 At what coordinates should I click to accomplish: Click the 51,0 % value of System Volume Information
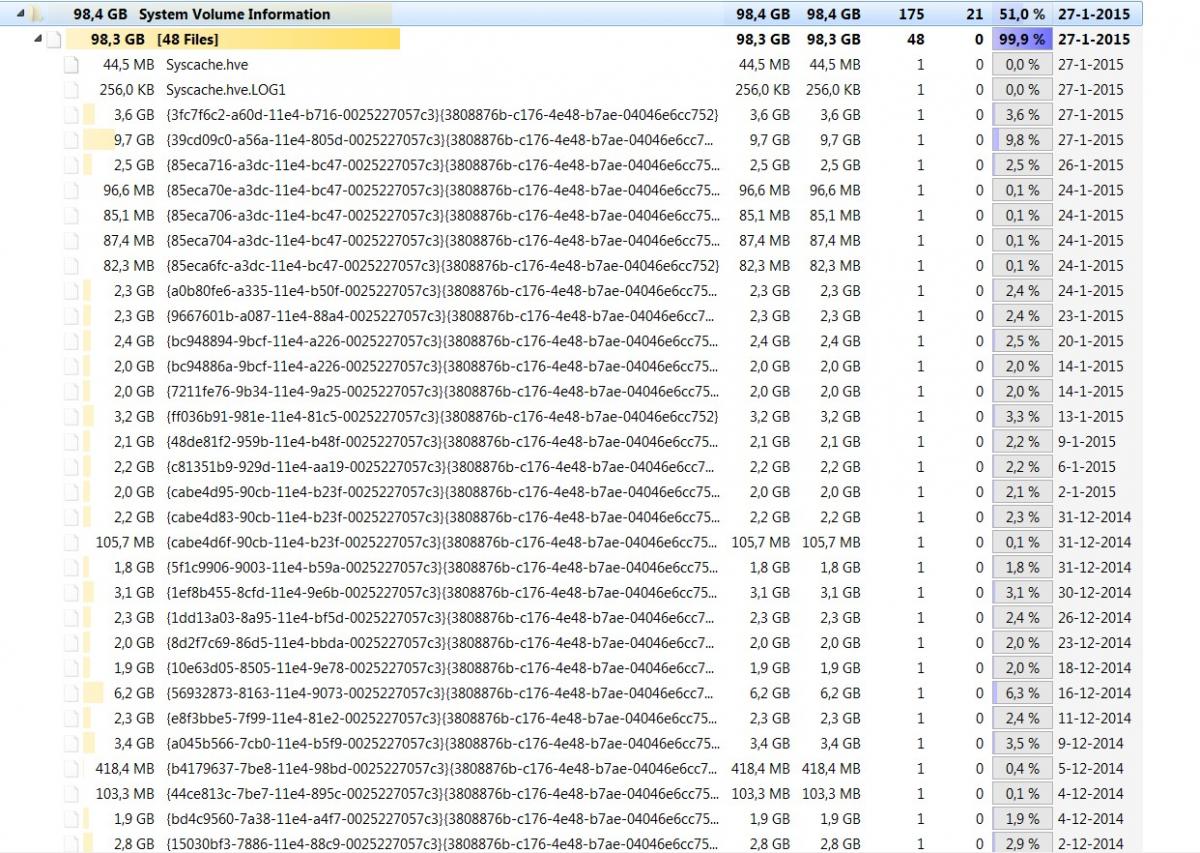(1021, 14)
